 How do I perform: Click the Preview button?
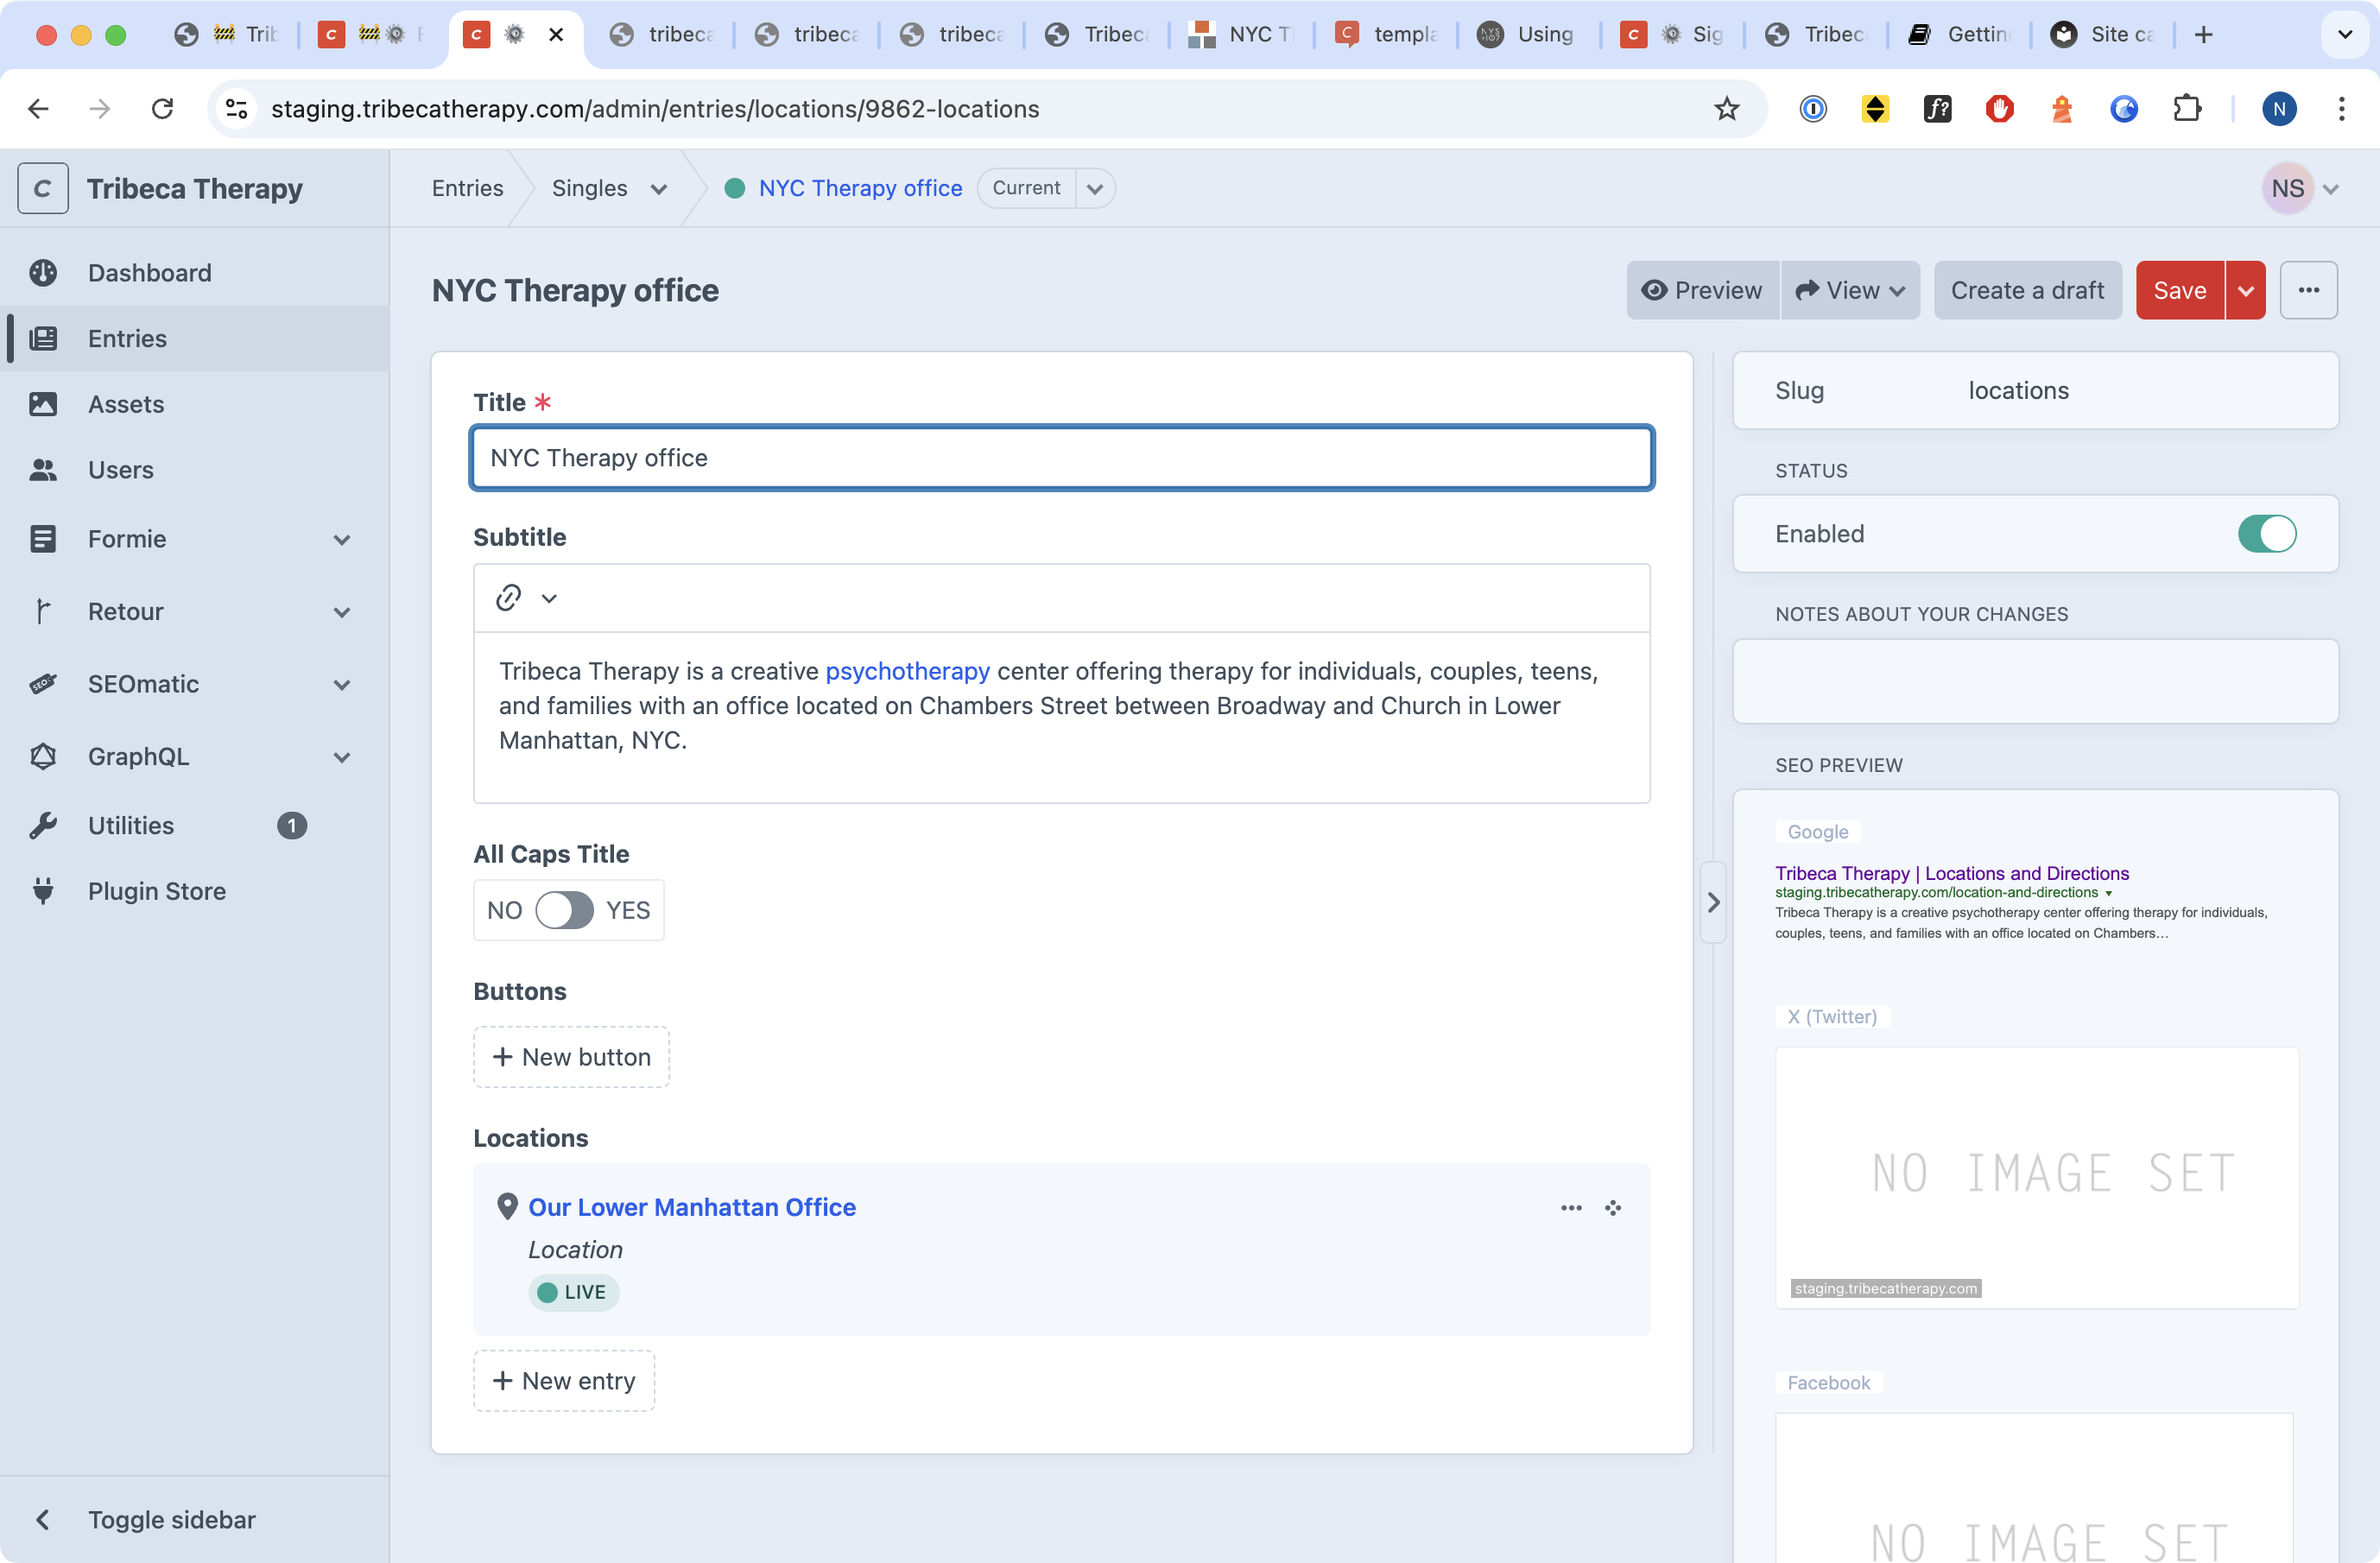pyautogui.click(x=1703, y=290)
